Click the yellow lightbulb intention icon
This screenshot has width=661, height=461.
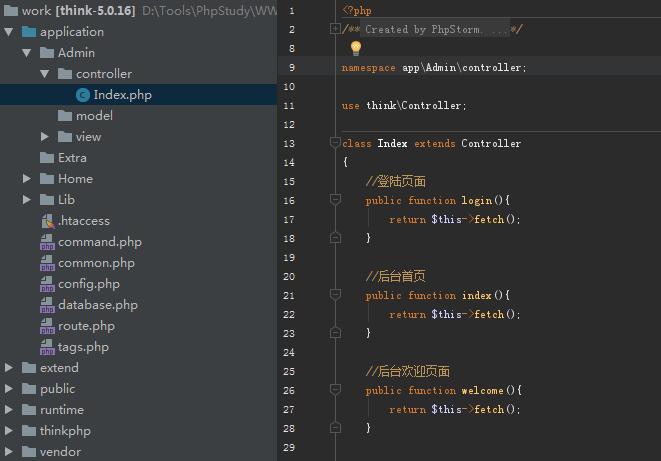(356, 48)
